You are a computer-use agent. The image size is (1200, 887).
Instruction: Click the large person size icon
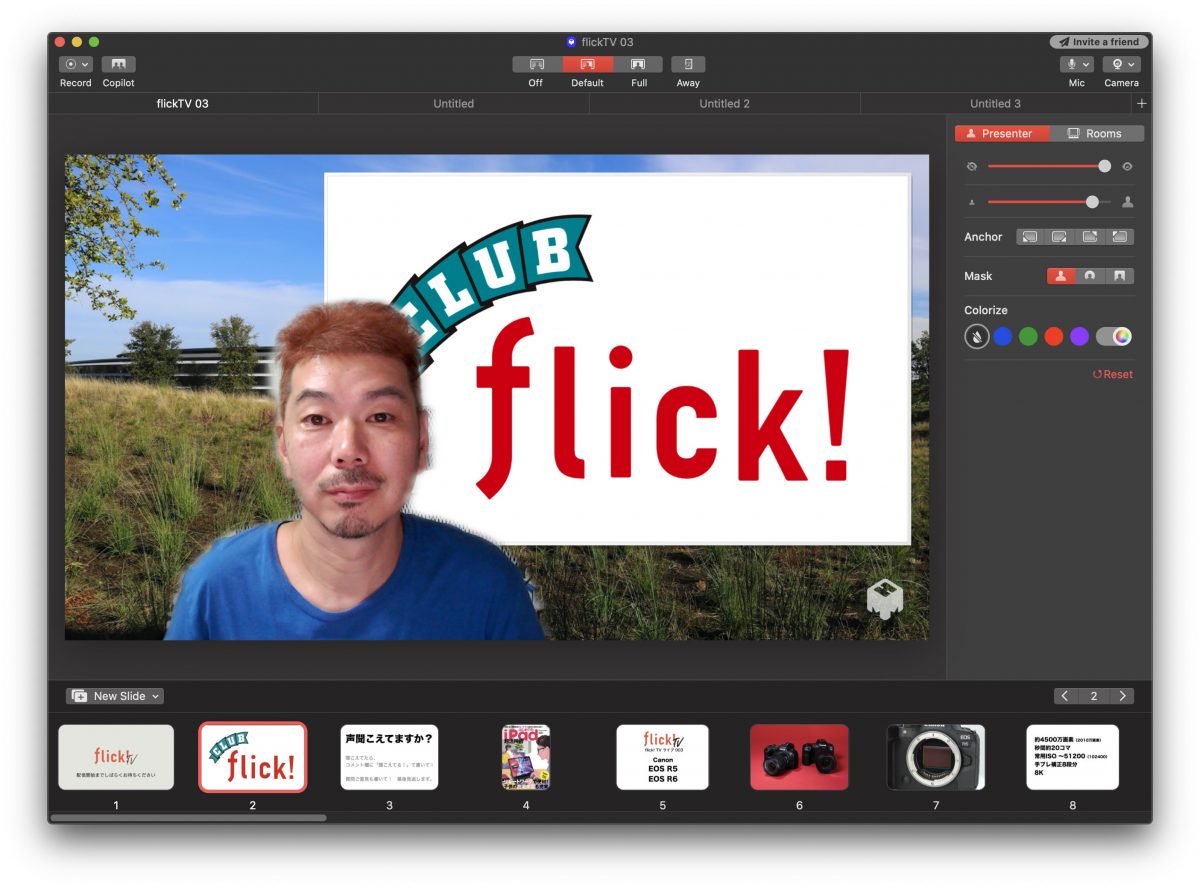click(1128, 202)
